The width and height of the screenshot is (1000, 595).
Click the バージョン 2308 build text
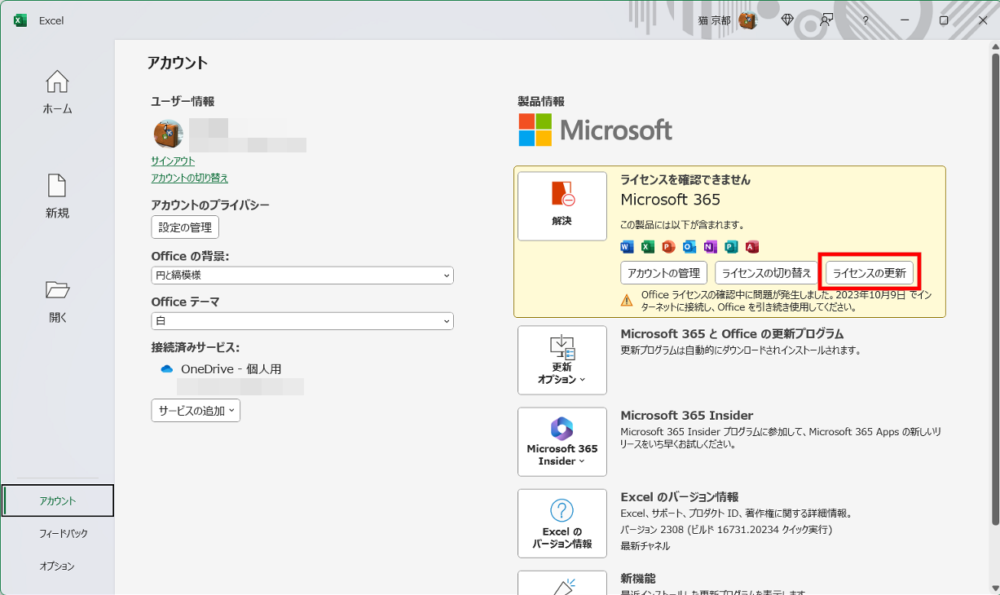pos(726,529)
